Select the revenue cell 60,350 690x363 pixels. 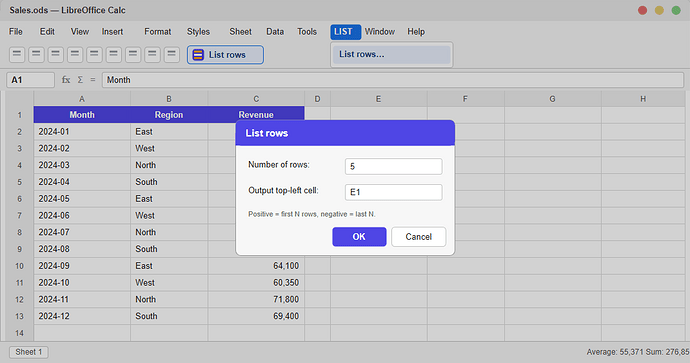click(256, 282)
